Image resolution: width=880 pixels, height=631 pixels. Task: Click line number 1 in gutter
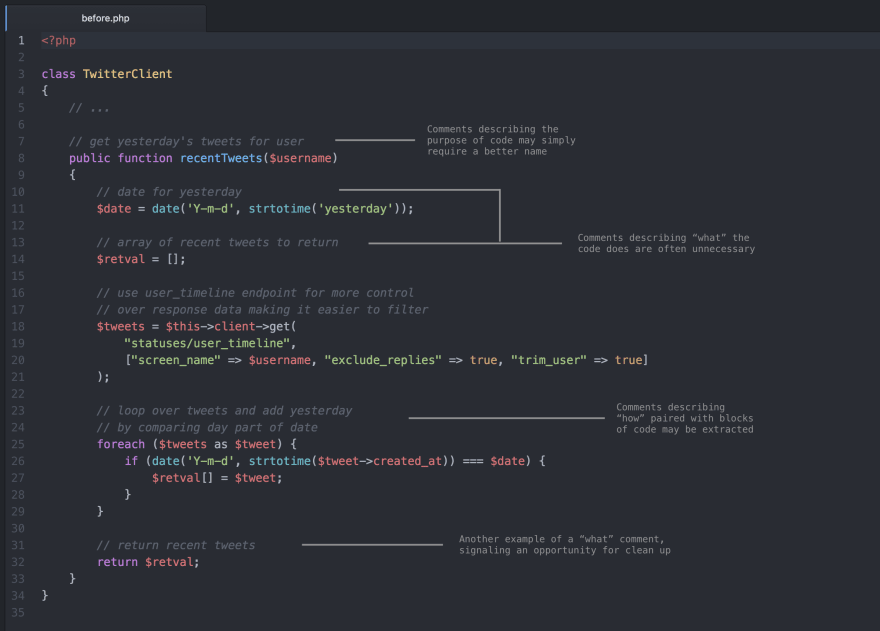21,40
